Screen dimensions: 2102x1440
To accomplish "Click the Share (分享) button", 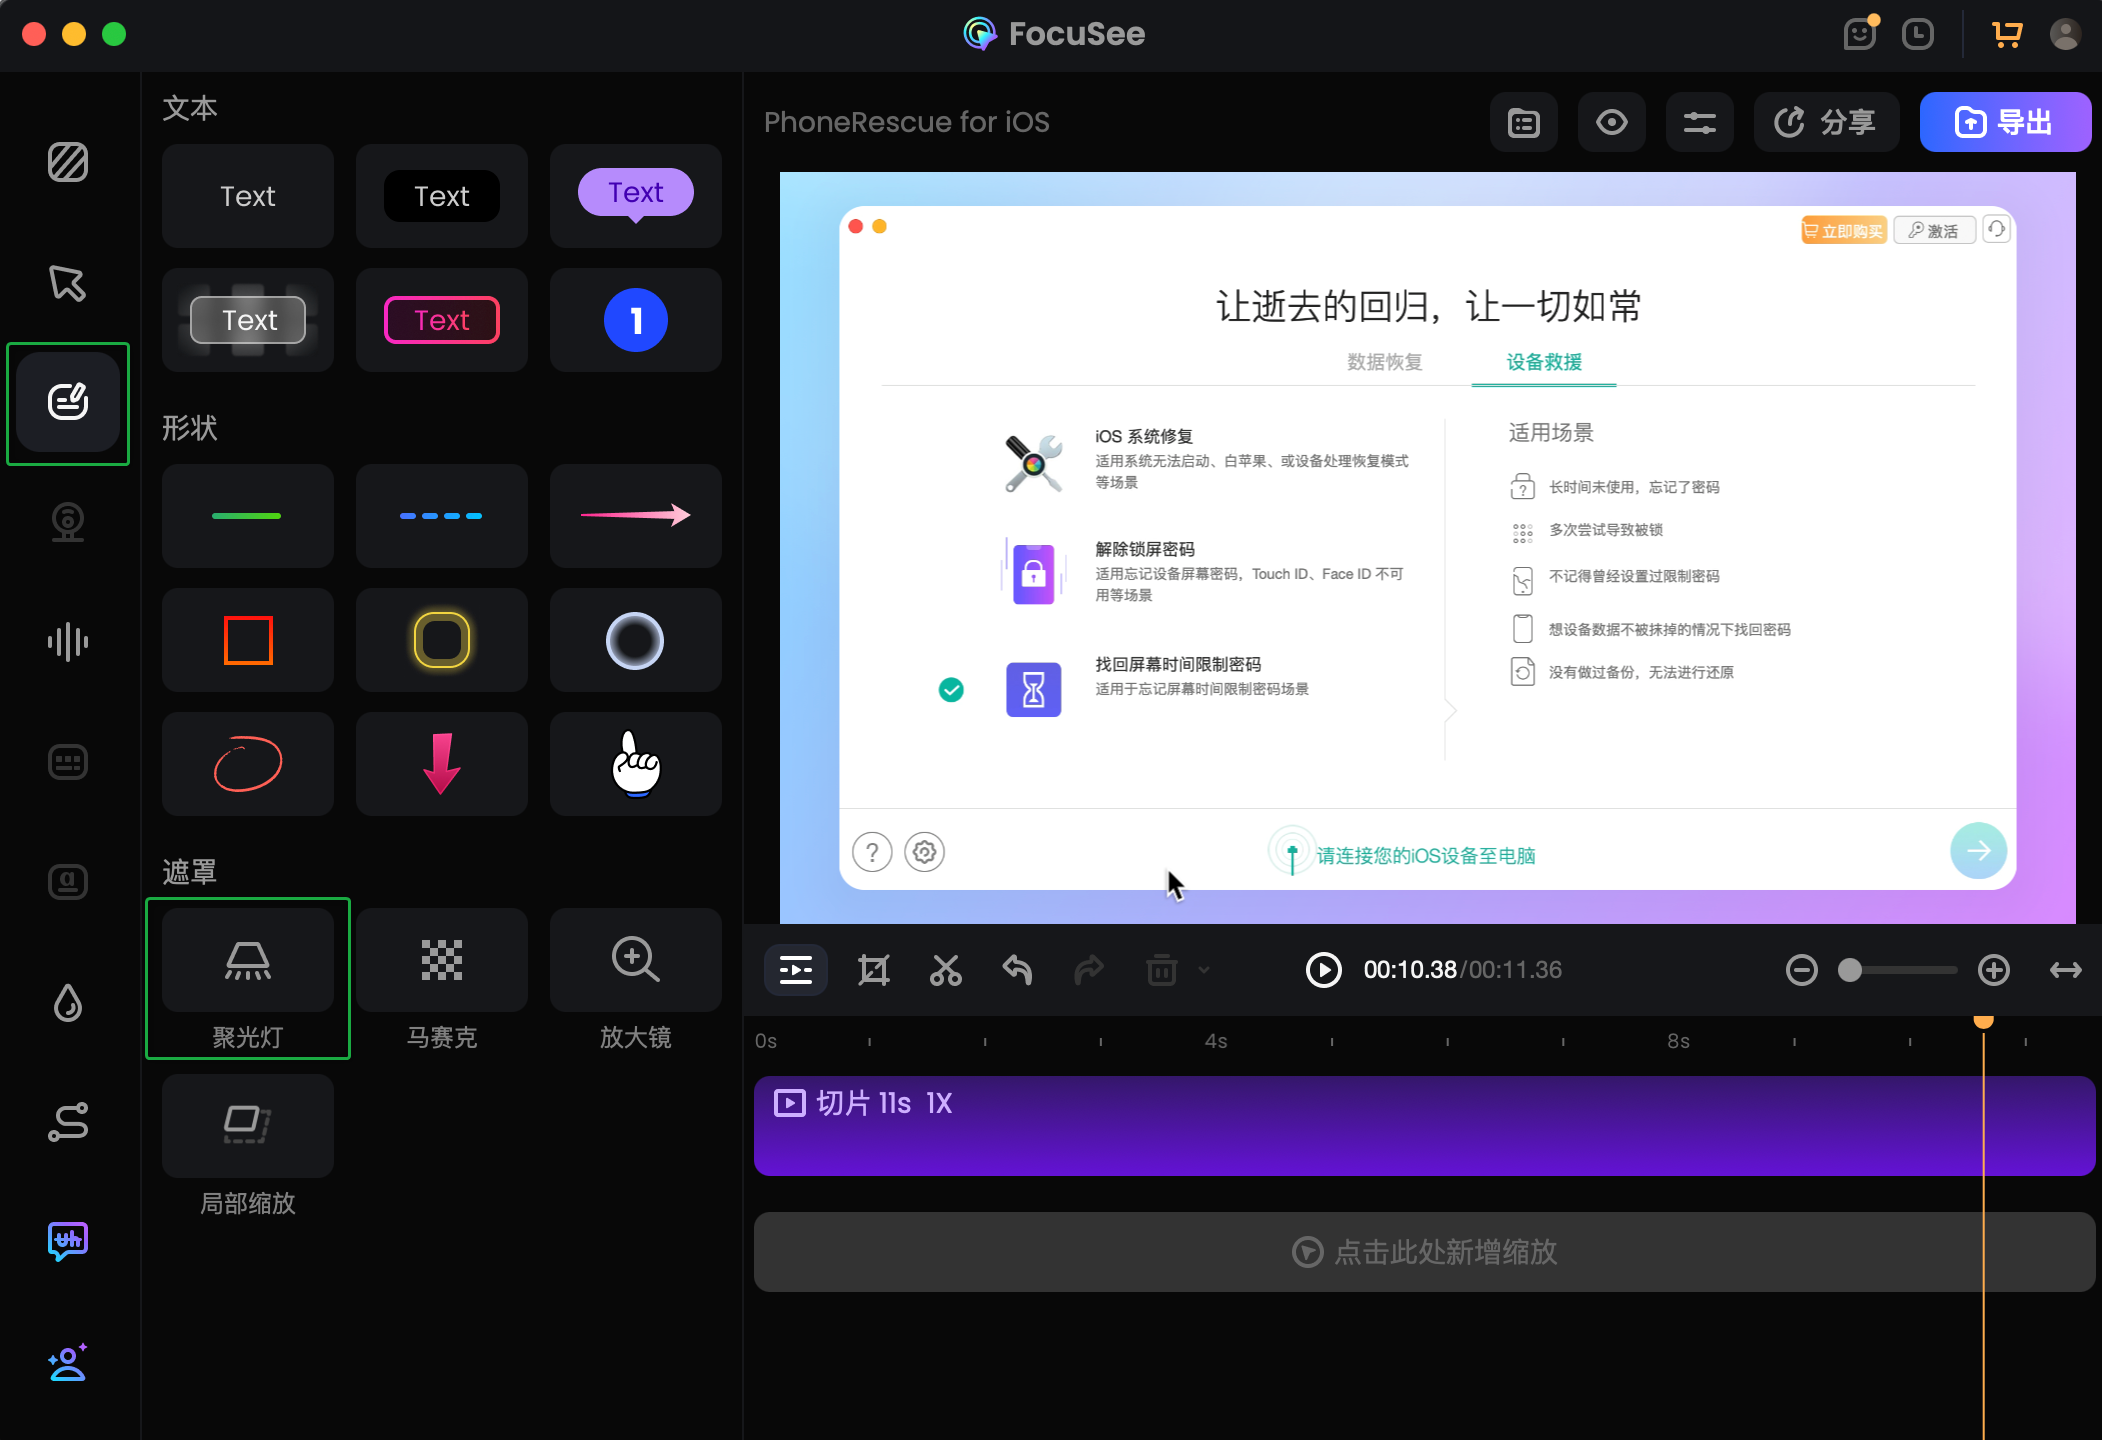I will click(x=1826, y=122).
